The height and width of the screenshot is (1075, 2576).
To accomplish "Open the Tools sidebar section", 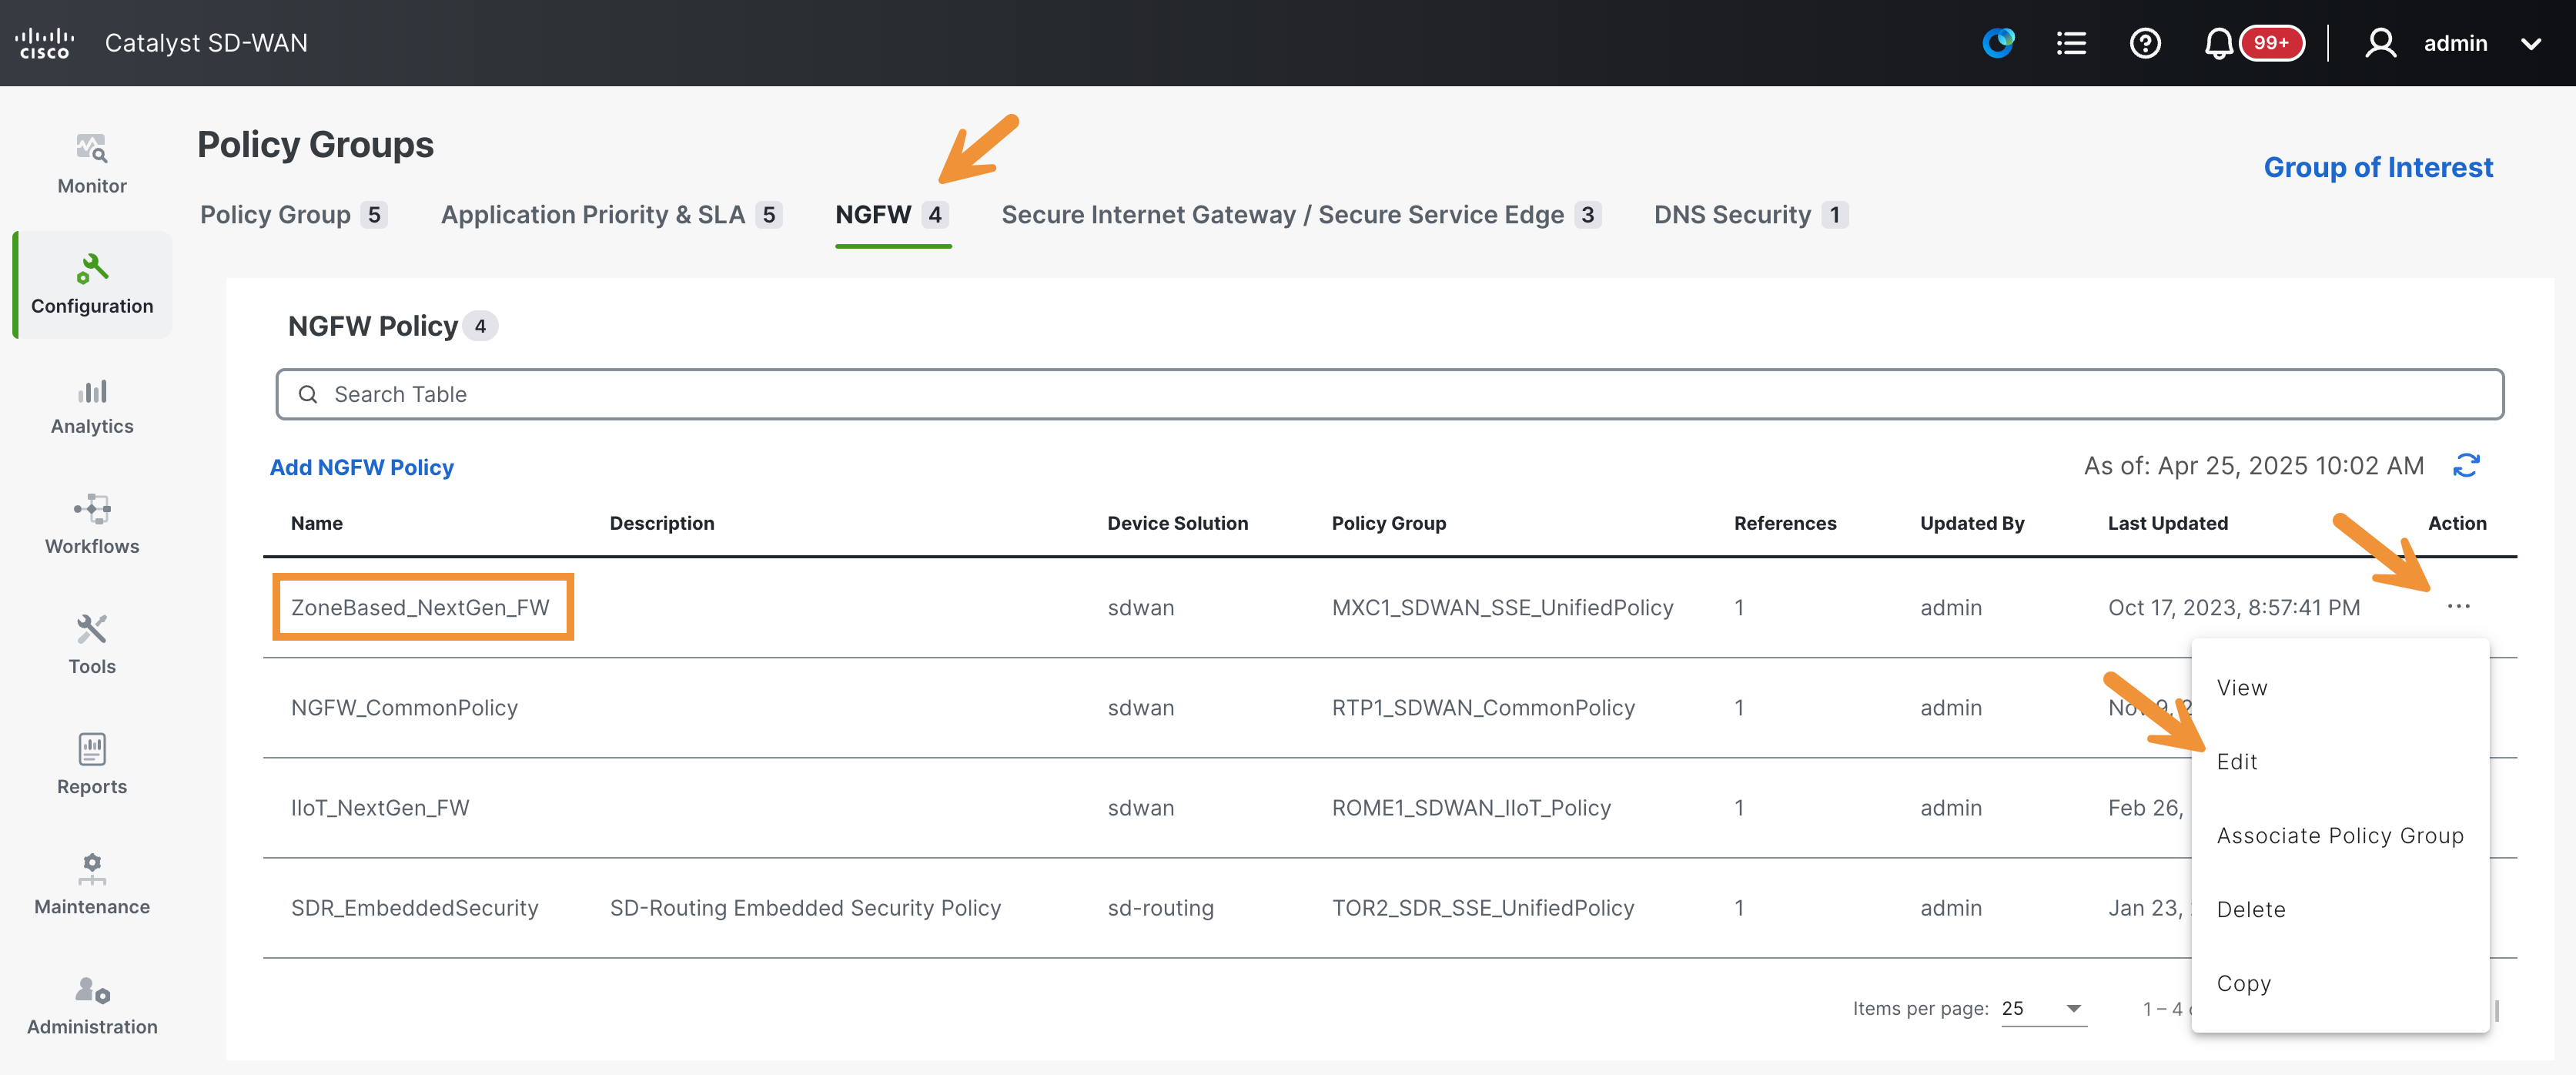I will click(92, 646).
